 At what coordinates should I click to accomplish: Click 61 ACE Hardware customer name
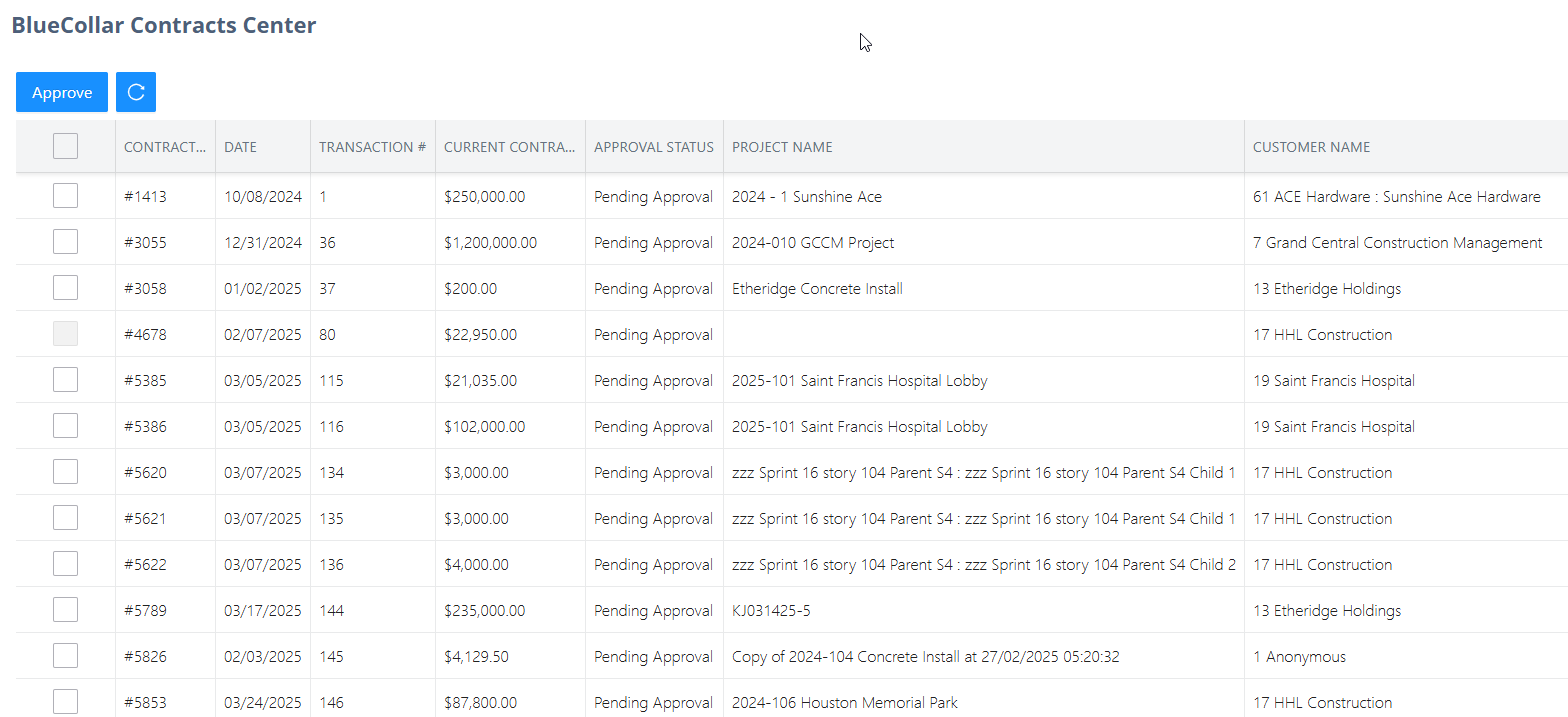click(x=1396, y=197)
